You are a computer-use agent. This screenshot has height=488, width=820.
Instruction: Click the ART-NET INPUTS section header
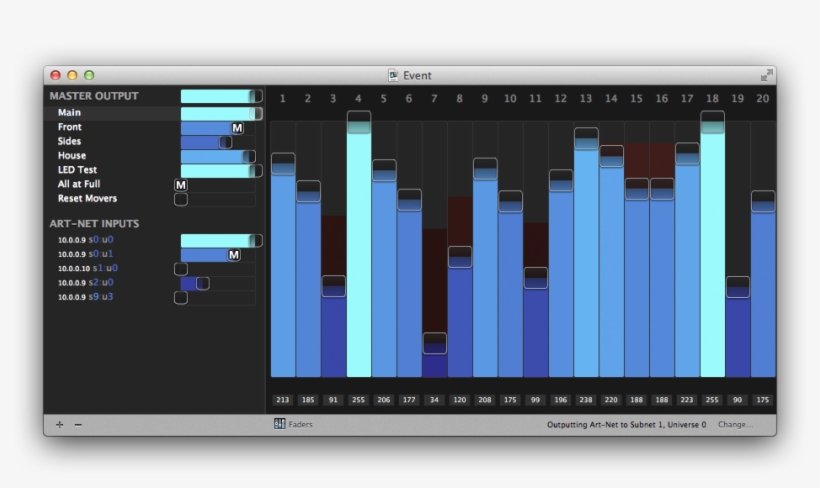95,224
